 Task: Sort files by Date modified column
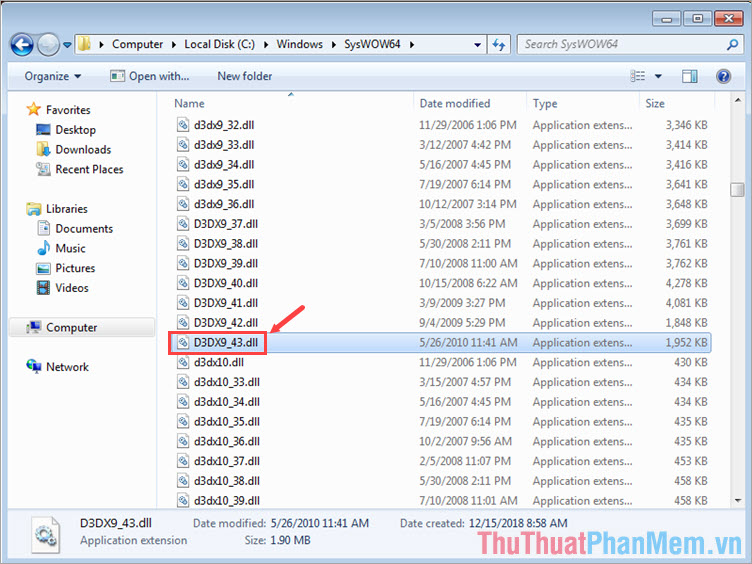pos(455,104)
